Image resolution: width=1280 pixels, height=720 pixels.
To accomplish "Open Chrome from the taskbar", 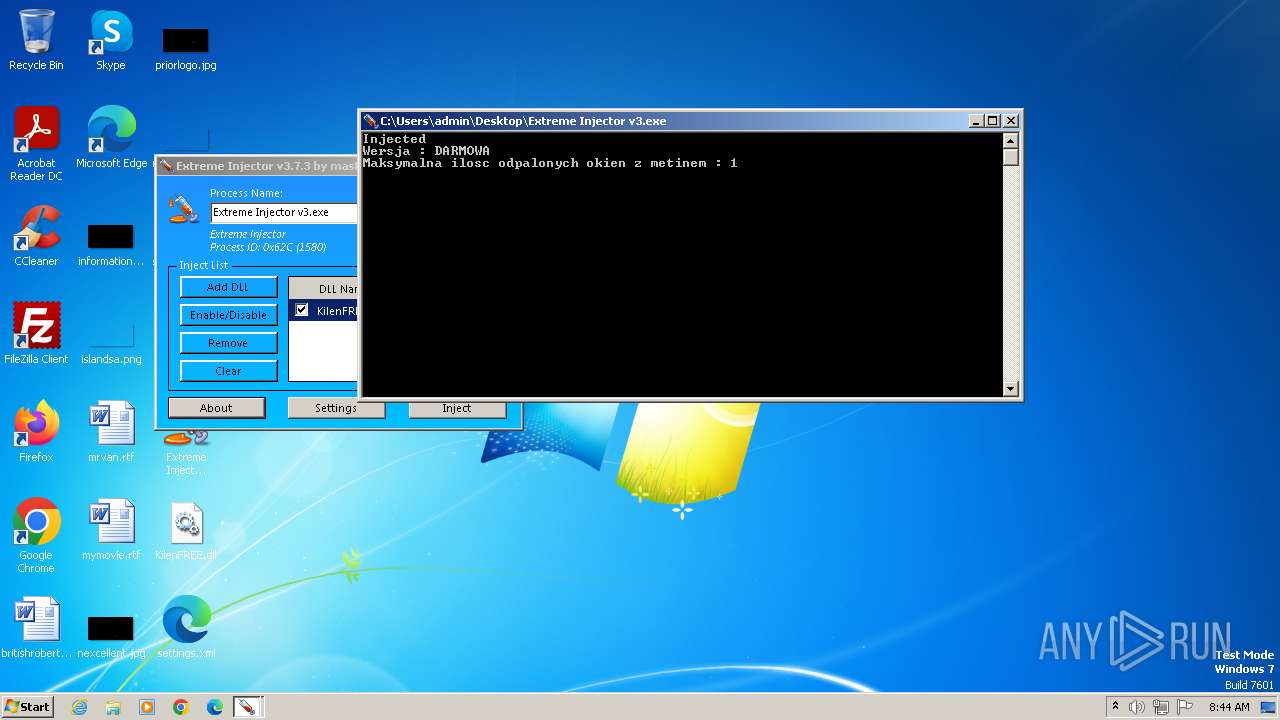I will coord(181,707).
